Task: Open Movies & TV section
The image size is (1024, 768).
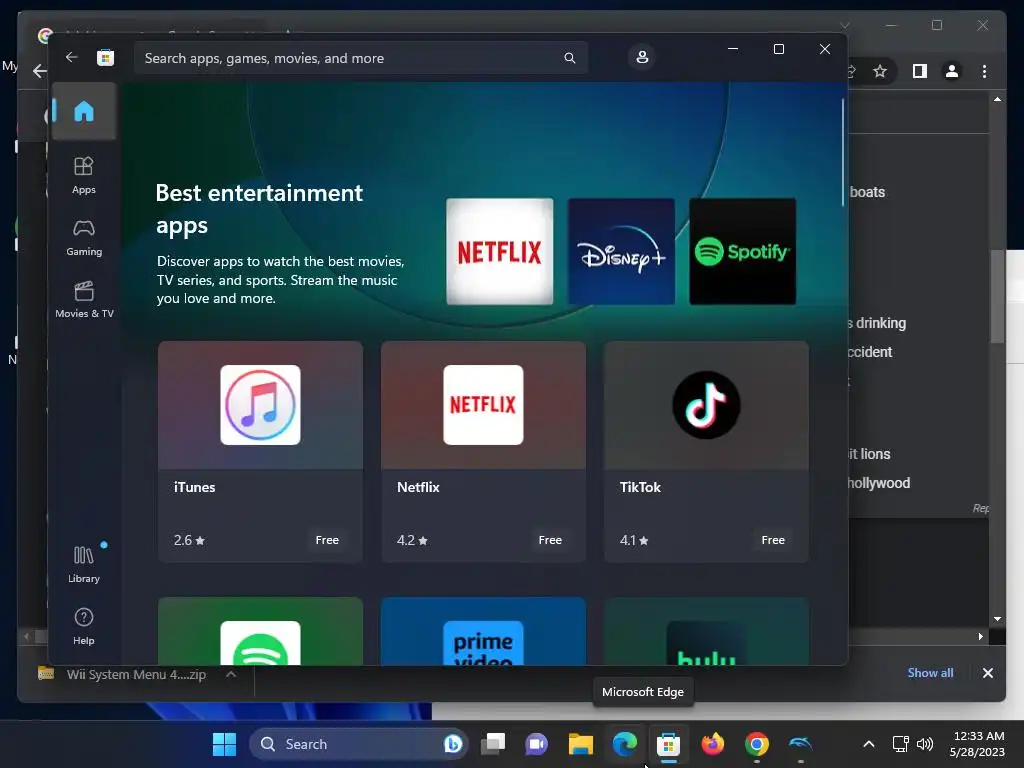Action: point(84,300)
